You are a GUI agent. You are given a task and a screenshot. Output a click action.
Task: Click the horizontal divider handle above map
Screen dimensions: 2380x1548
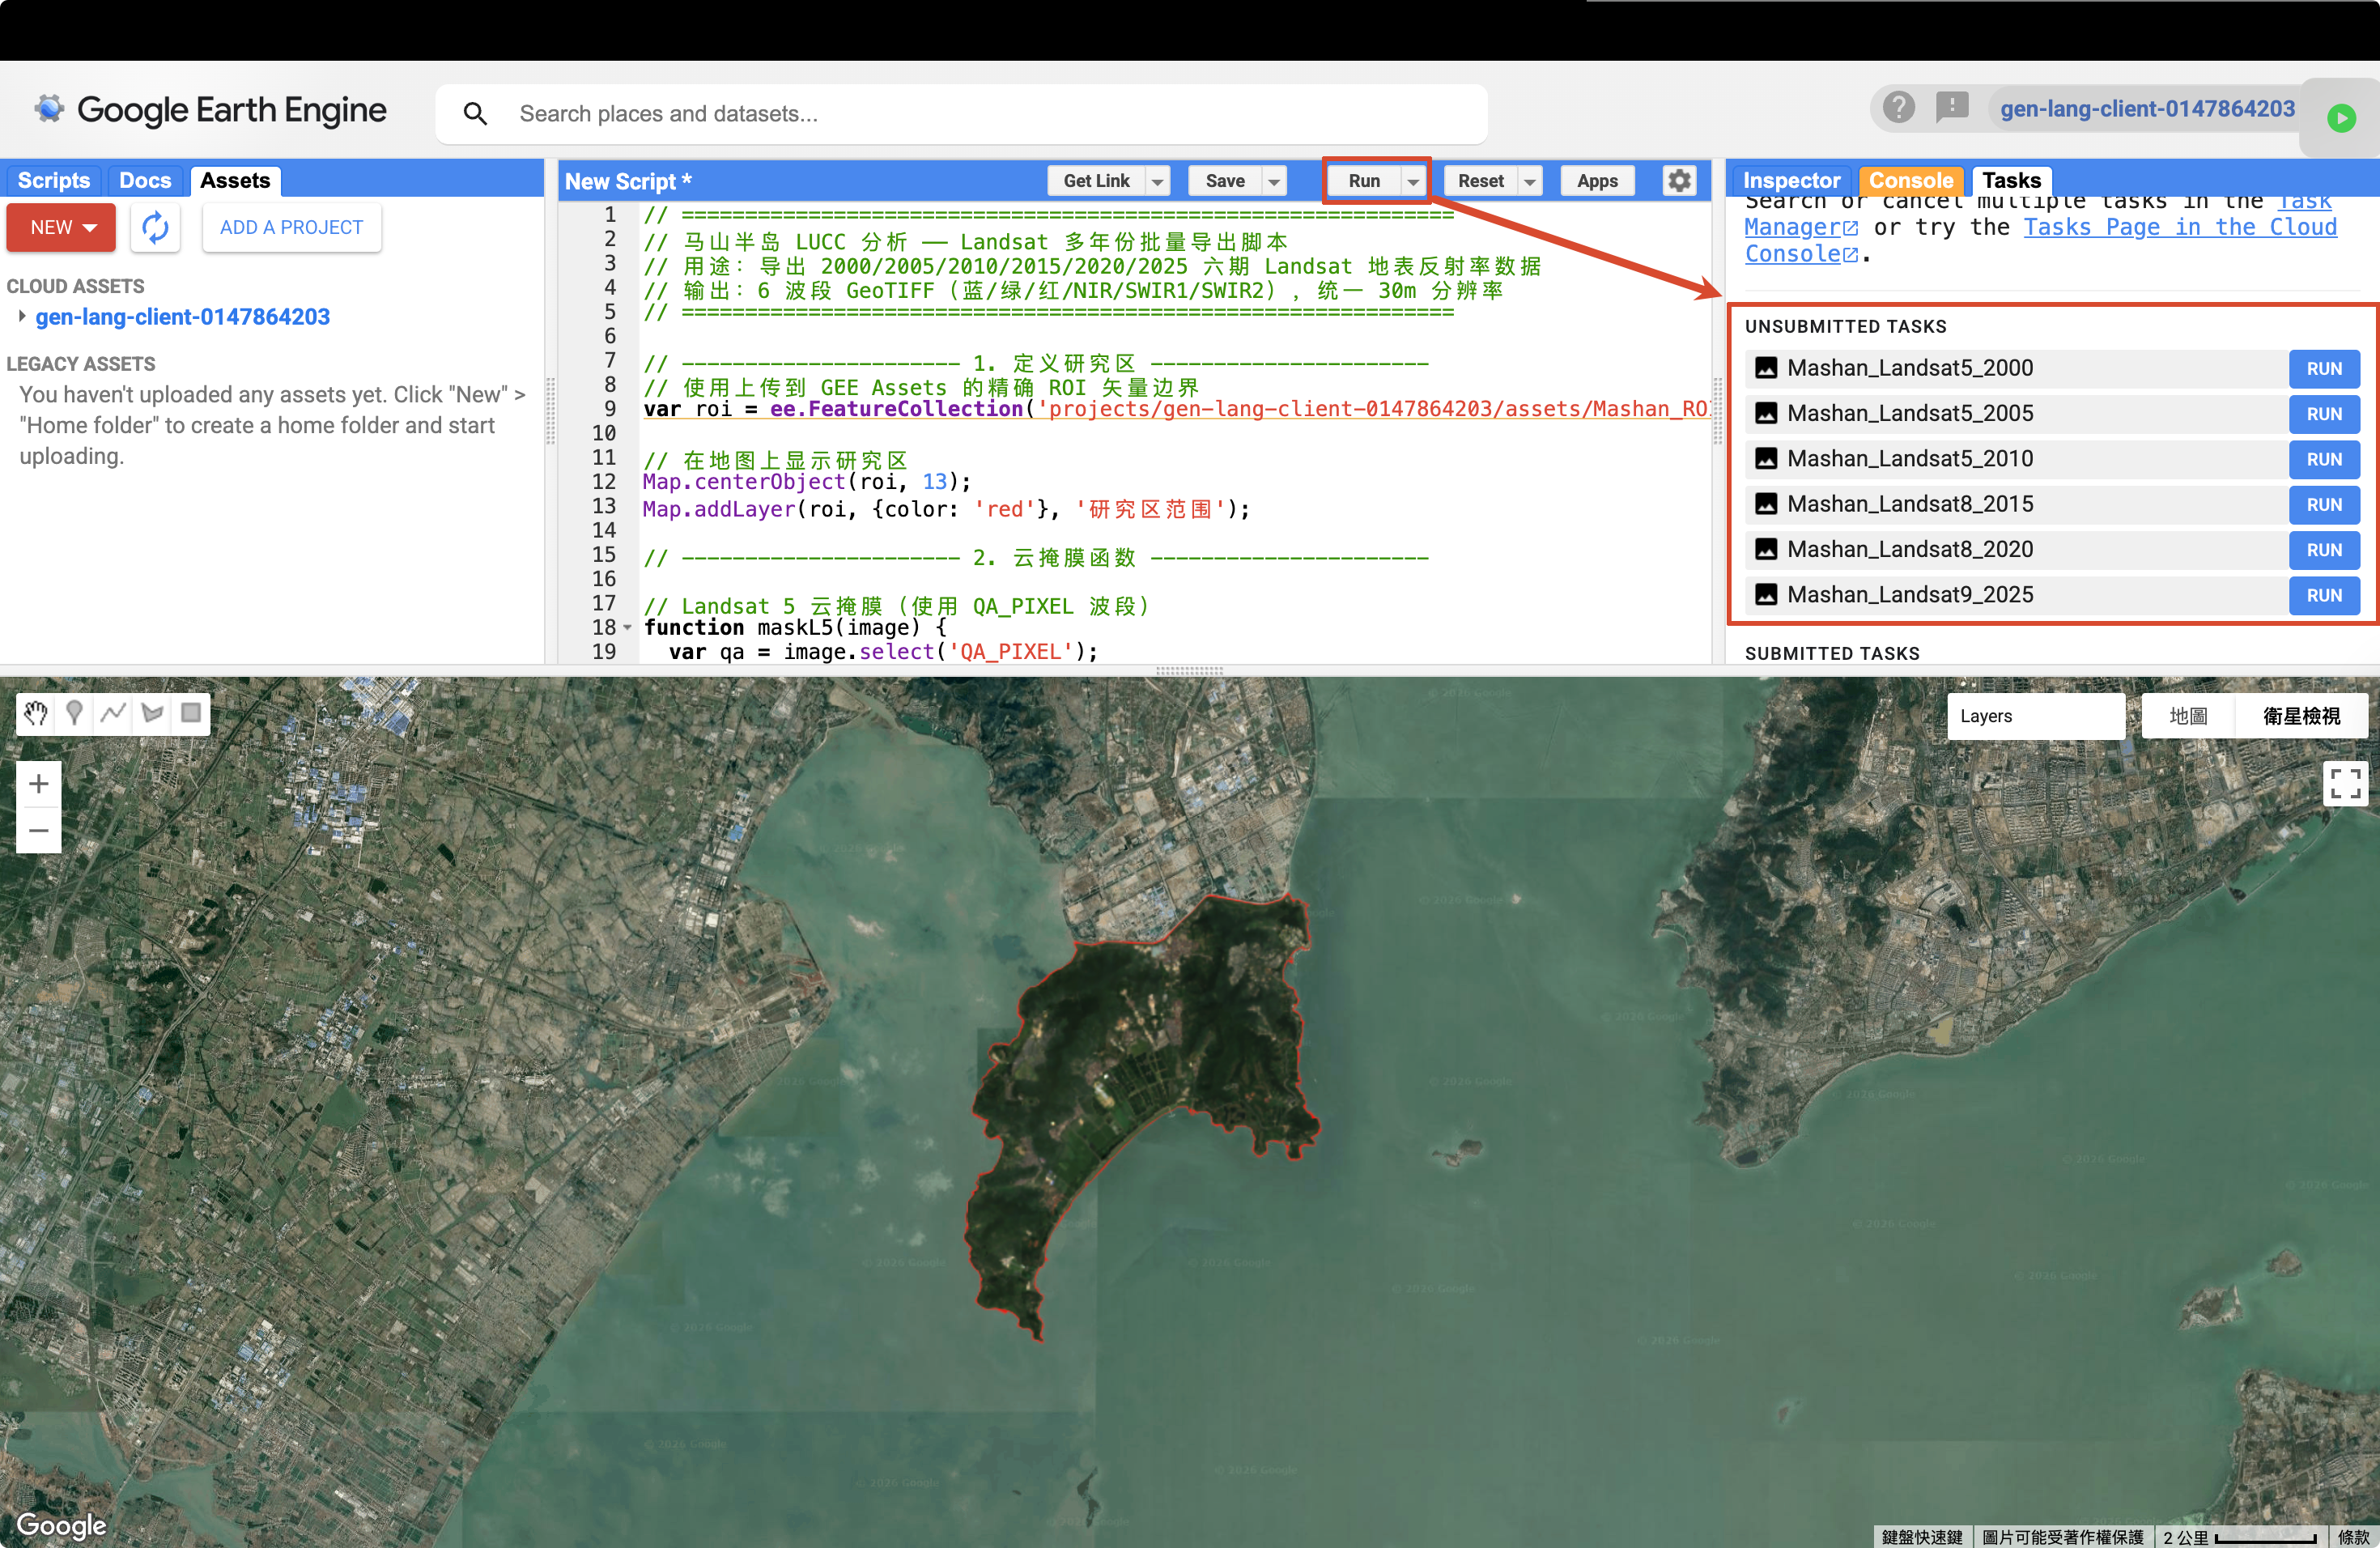[1189, 671]
